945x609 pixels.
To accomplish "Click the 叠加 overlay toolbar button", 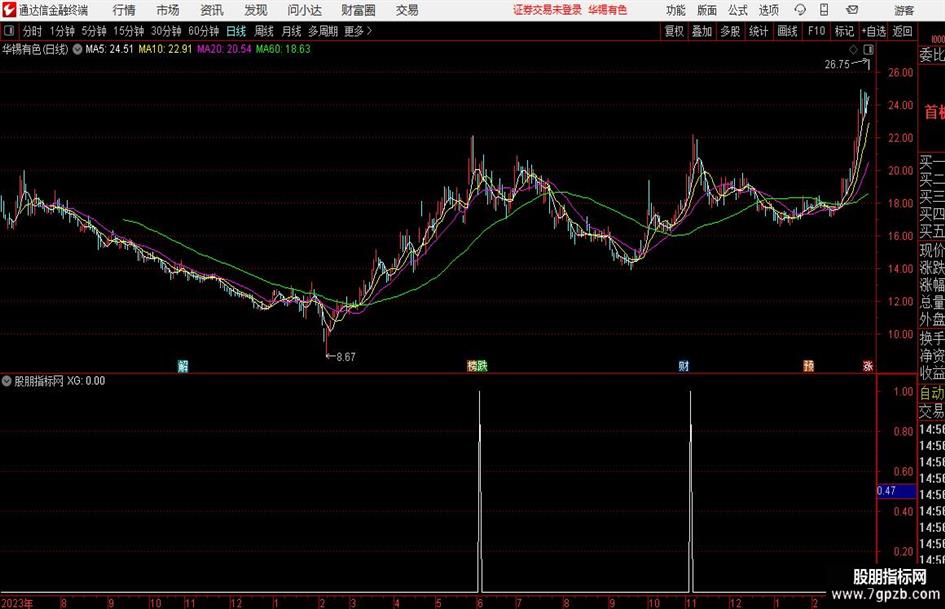I will point(702,31).
